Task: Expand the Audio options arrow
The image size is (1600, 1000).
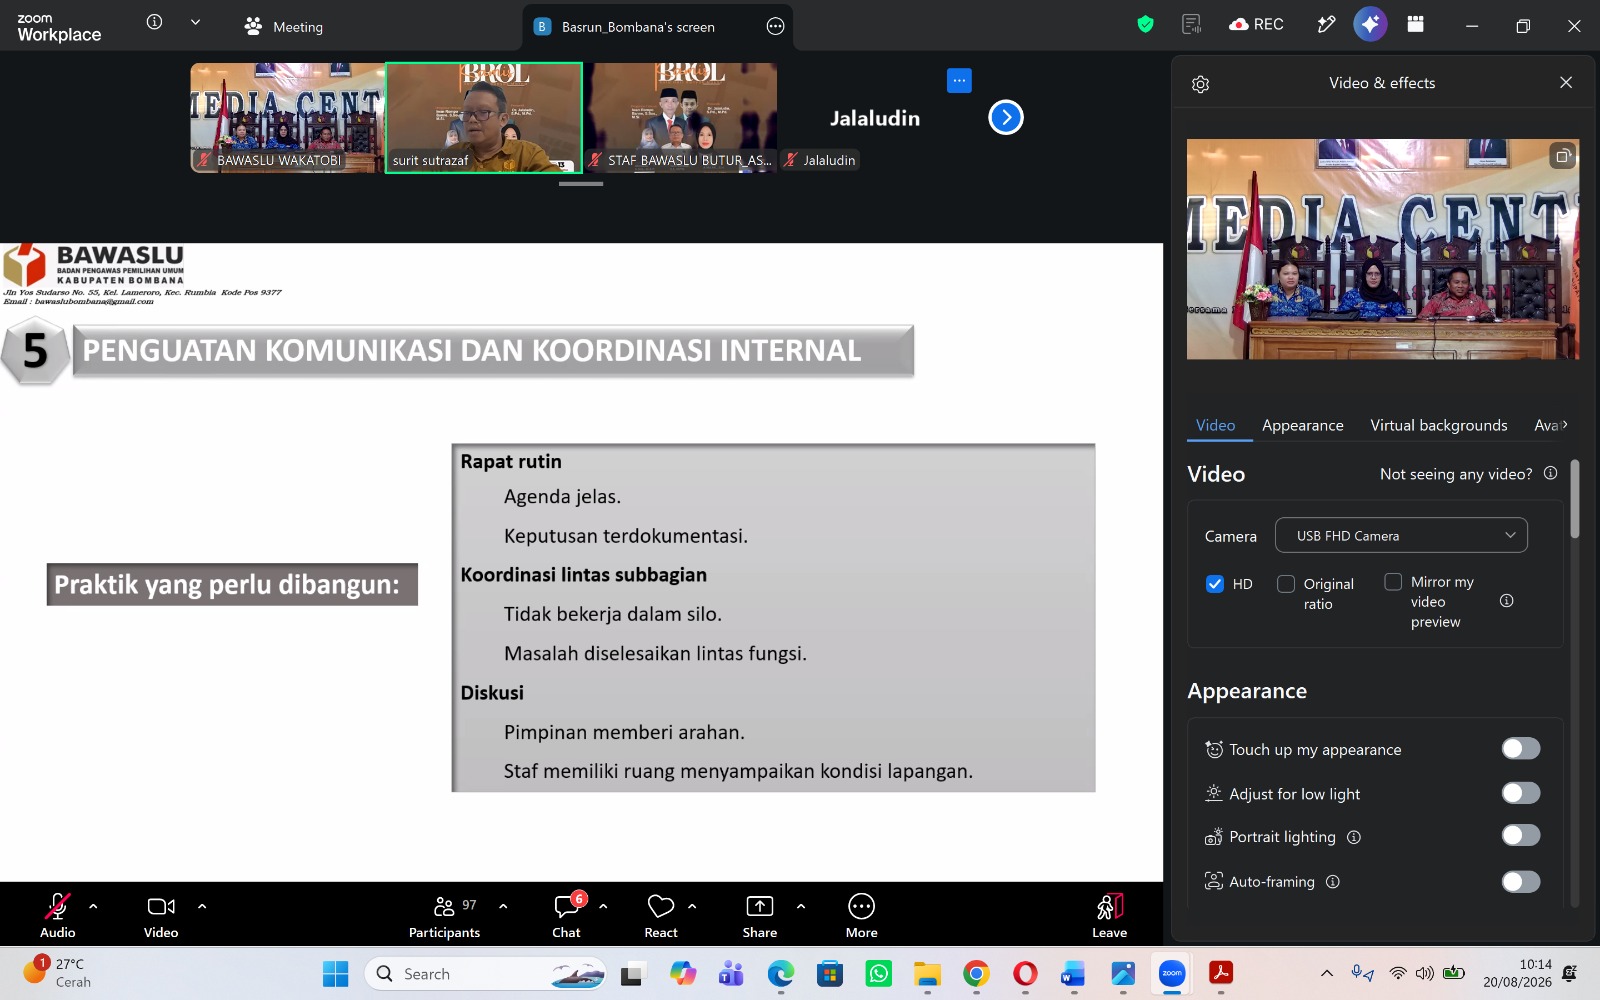Action: pyautogui.click(x=93, y=906)
